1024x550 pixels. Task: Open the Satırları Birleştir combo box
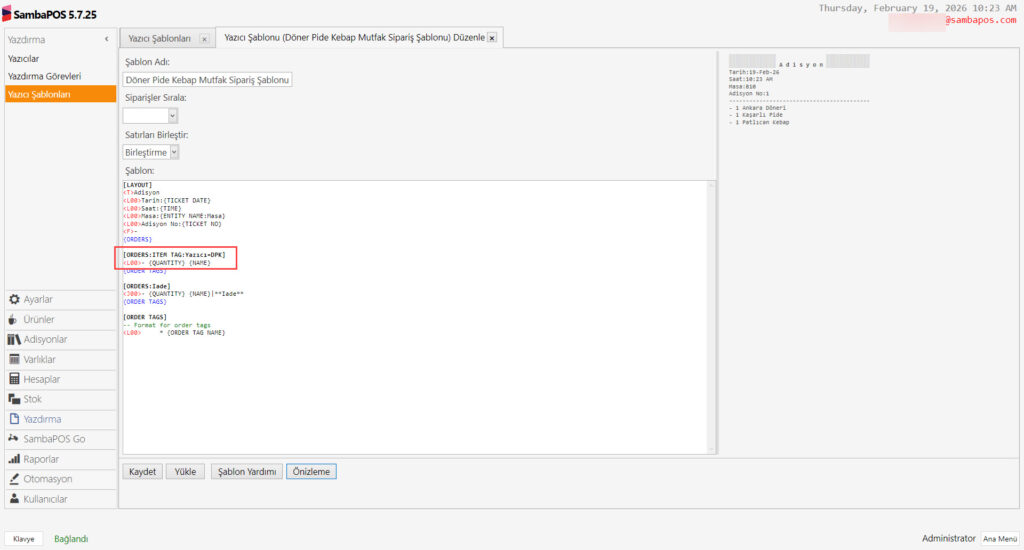tap(174, 152)
